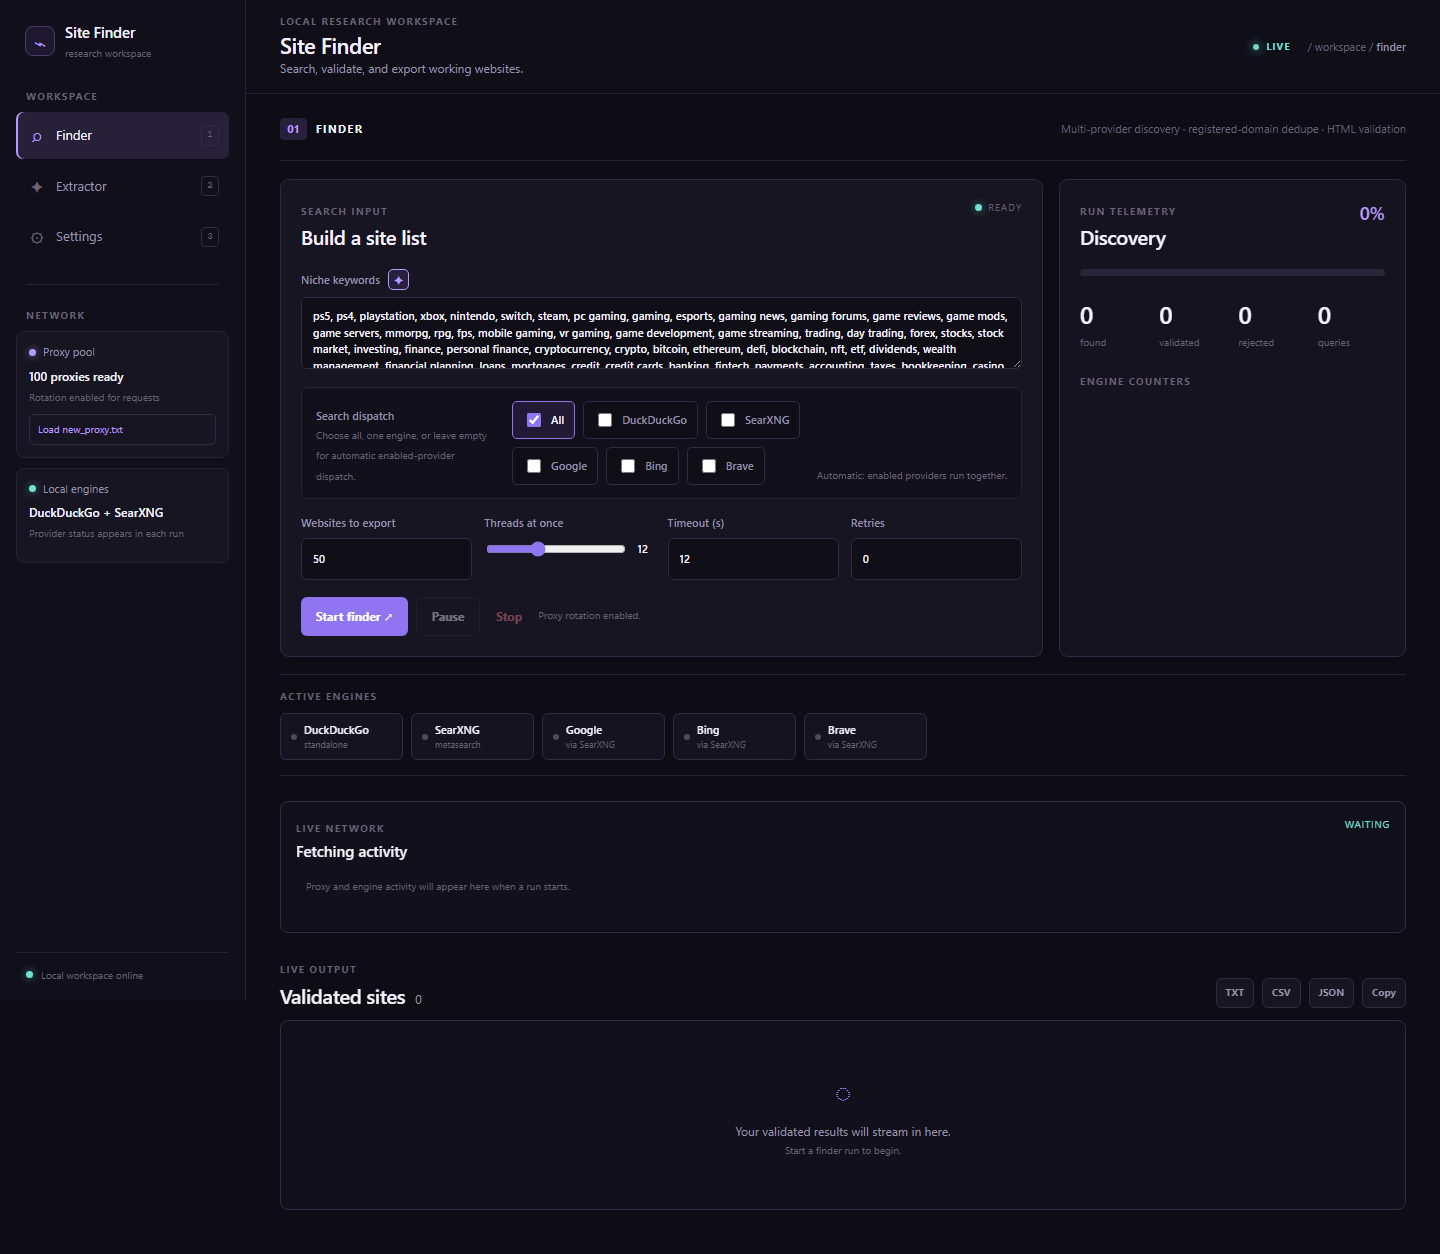Viewport: 1440px width, 1254px height.
Task: Enable the DuckDuckGo engine checkbox
Action: pos(605,420)
